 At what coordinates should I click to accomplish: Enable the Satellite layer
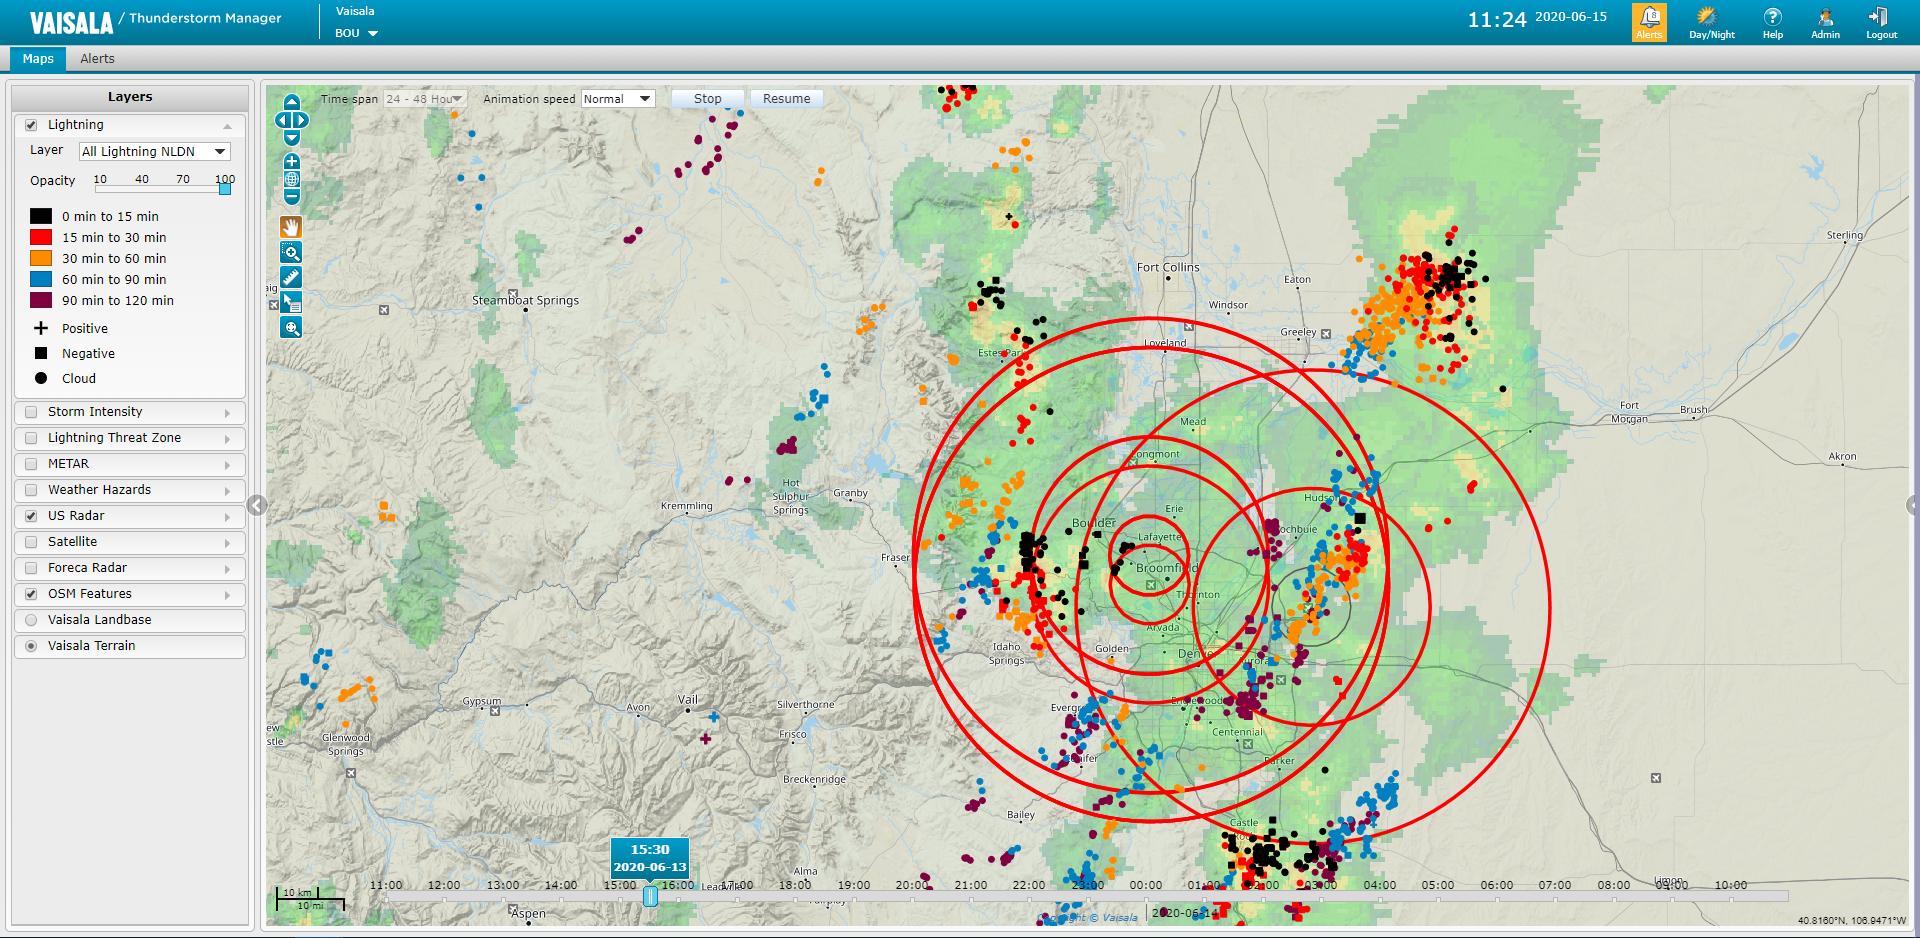point(31,542)
